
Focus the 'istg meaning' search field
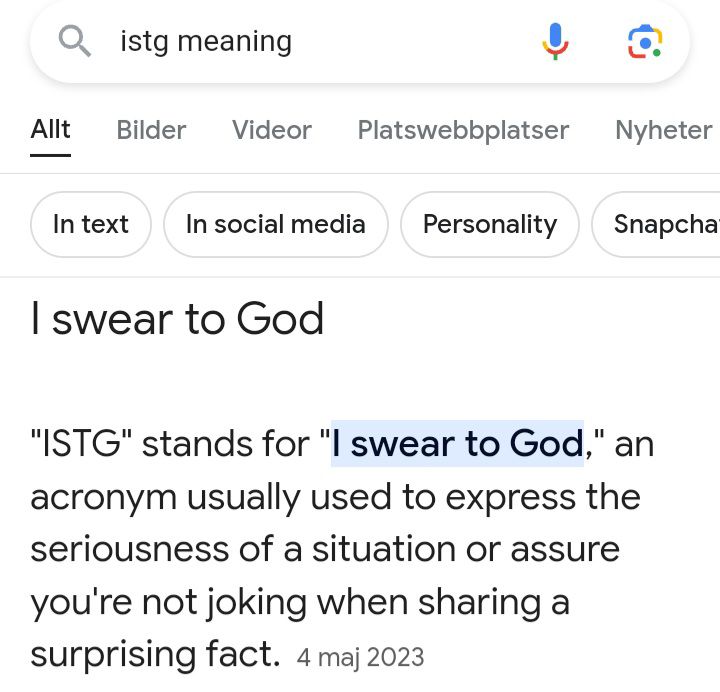tap(300, 41)
